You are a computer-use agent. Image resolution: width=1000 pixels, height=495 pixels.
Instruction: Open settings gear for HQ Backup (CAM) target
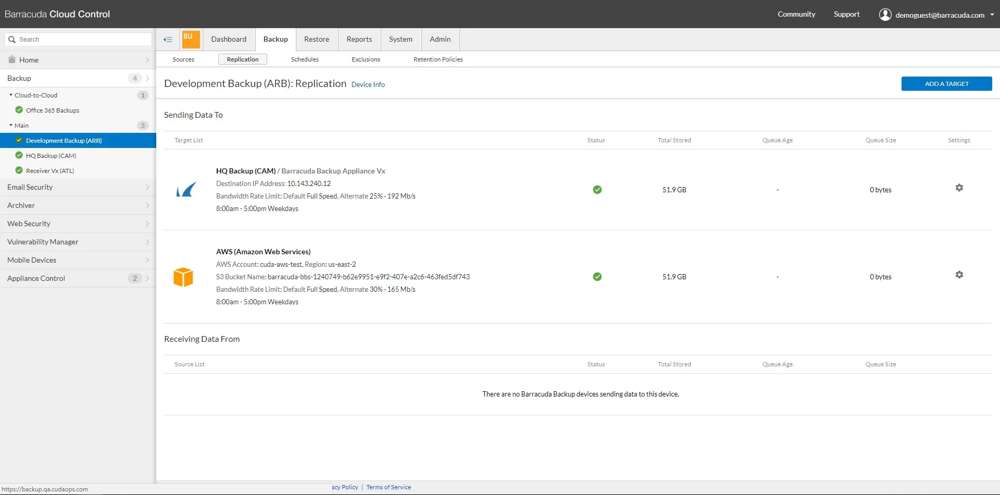coord(959,188)
